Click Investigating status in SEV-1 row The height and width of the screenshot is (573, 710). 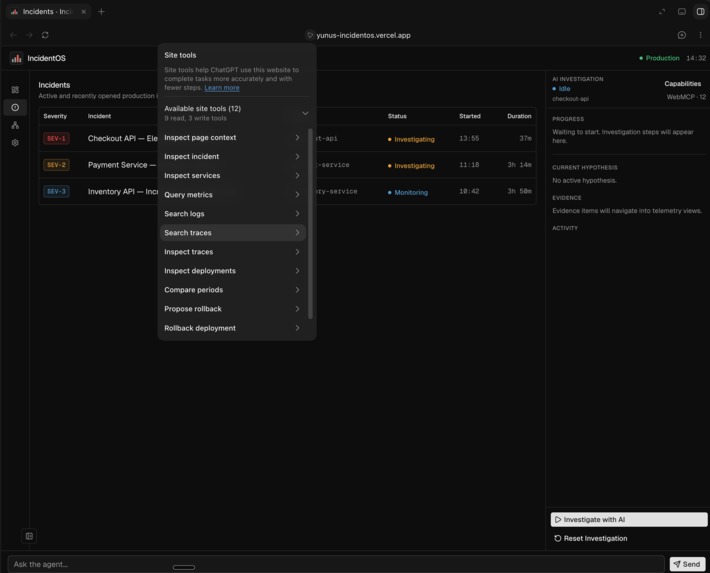pyautogui.click(x=411, y=140)
